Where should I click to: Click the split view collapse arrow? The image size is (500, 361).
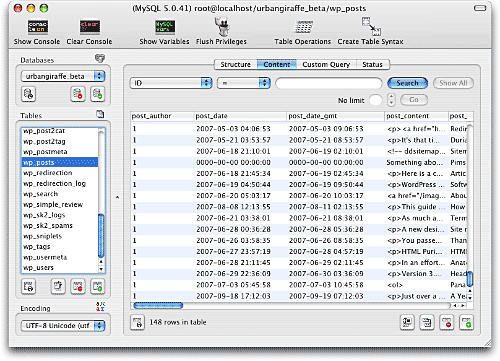pyautogui.click(x=117, y=197)
